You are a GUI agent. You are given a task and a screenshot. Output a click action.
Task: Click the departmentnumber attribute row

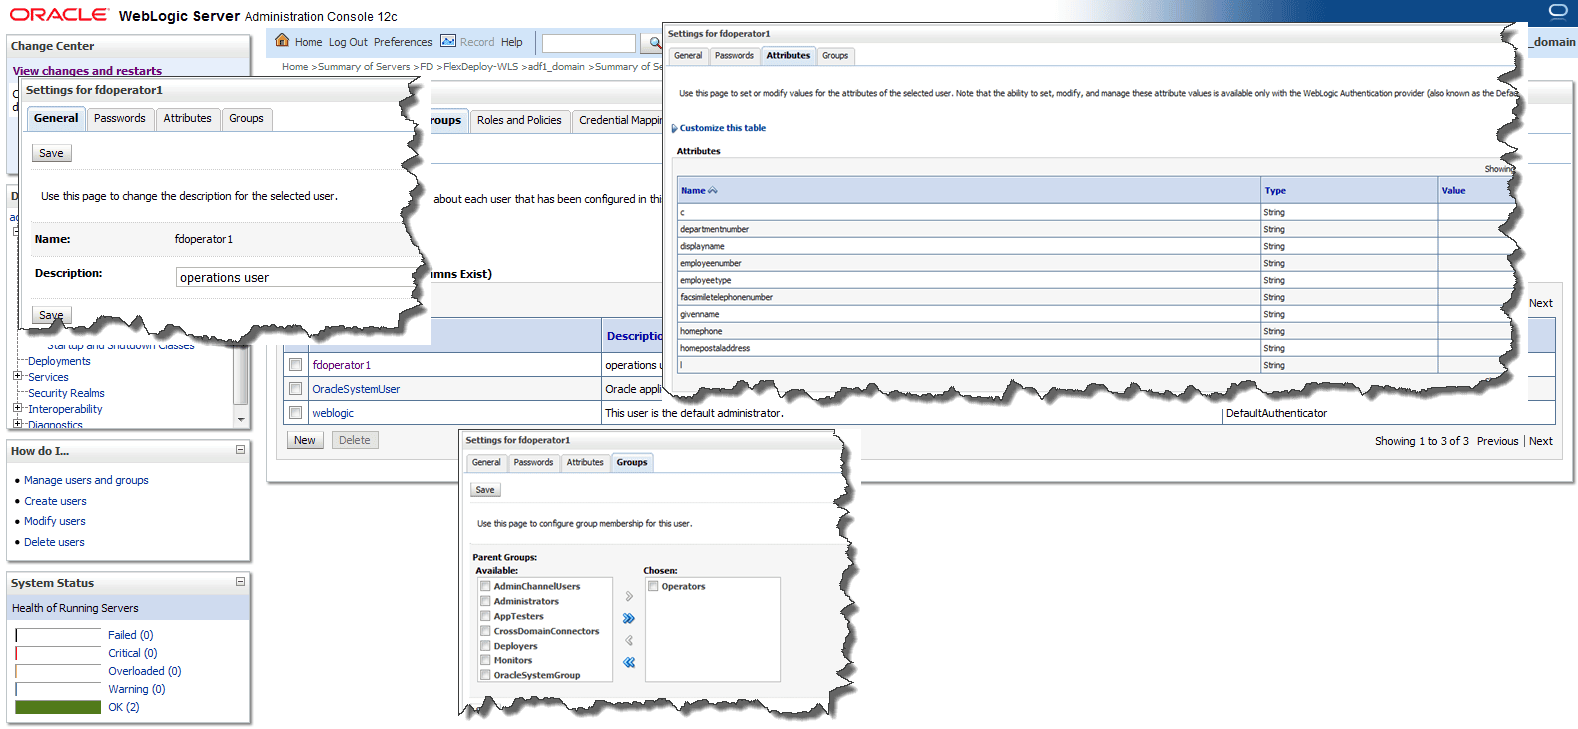[1095, 229]
